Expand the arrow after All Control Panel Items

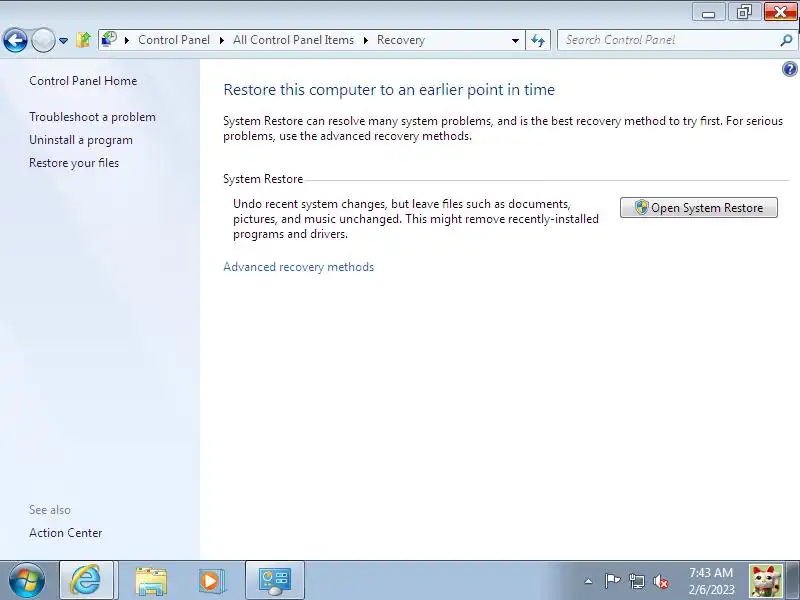coord(366,40)
